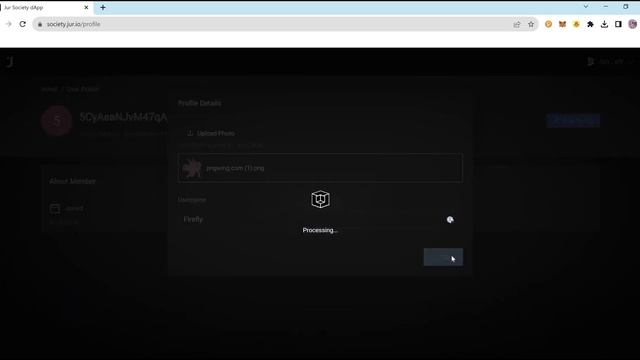Open the Chrome profile avatar
The image size is (640, 360).
pyautogui.click(x=633, y=24)
